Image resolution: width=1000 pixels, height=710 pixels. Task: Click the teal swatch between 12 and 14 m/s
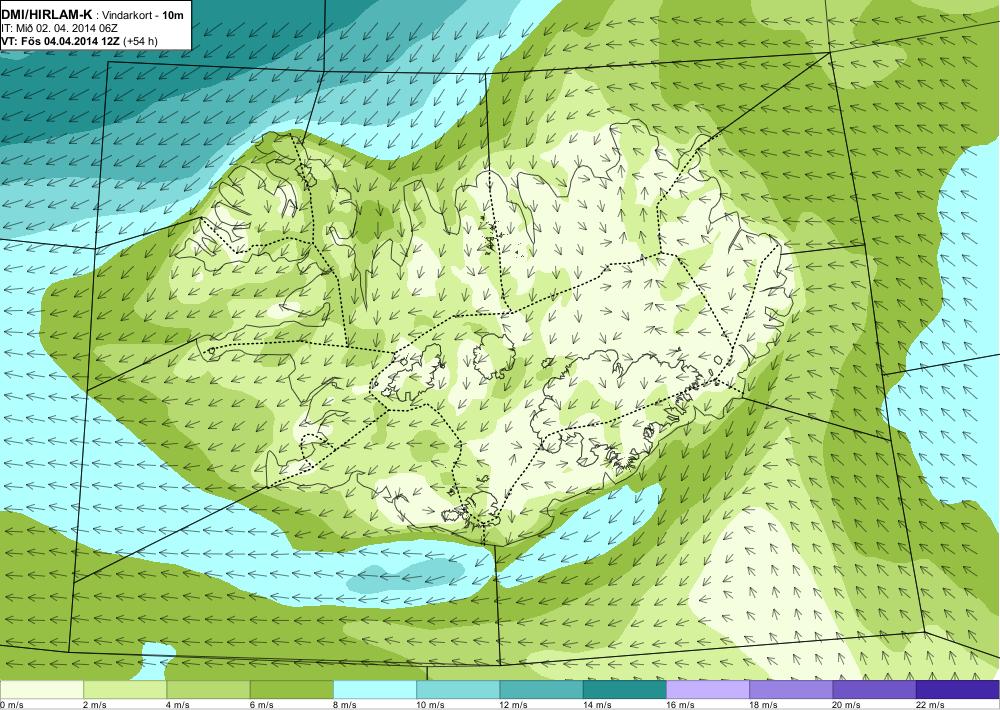541,690
